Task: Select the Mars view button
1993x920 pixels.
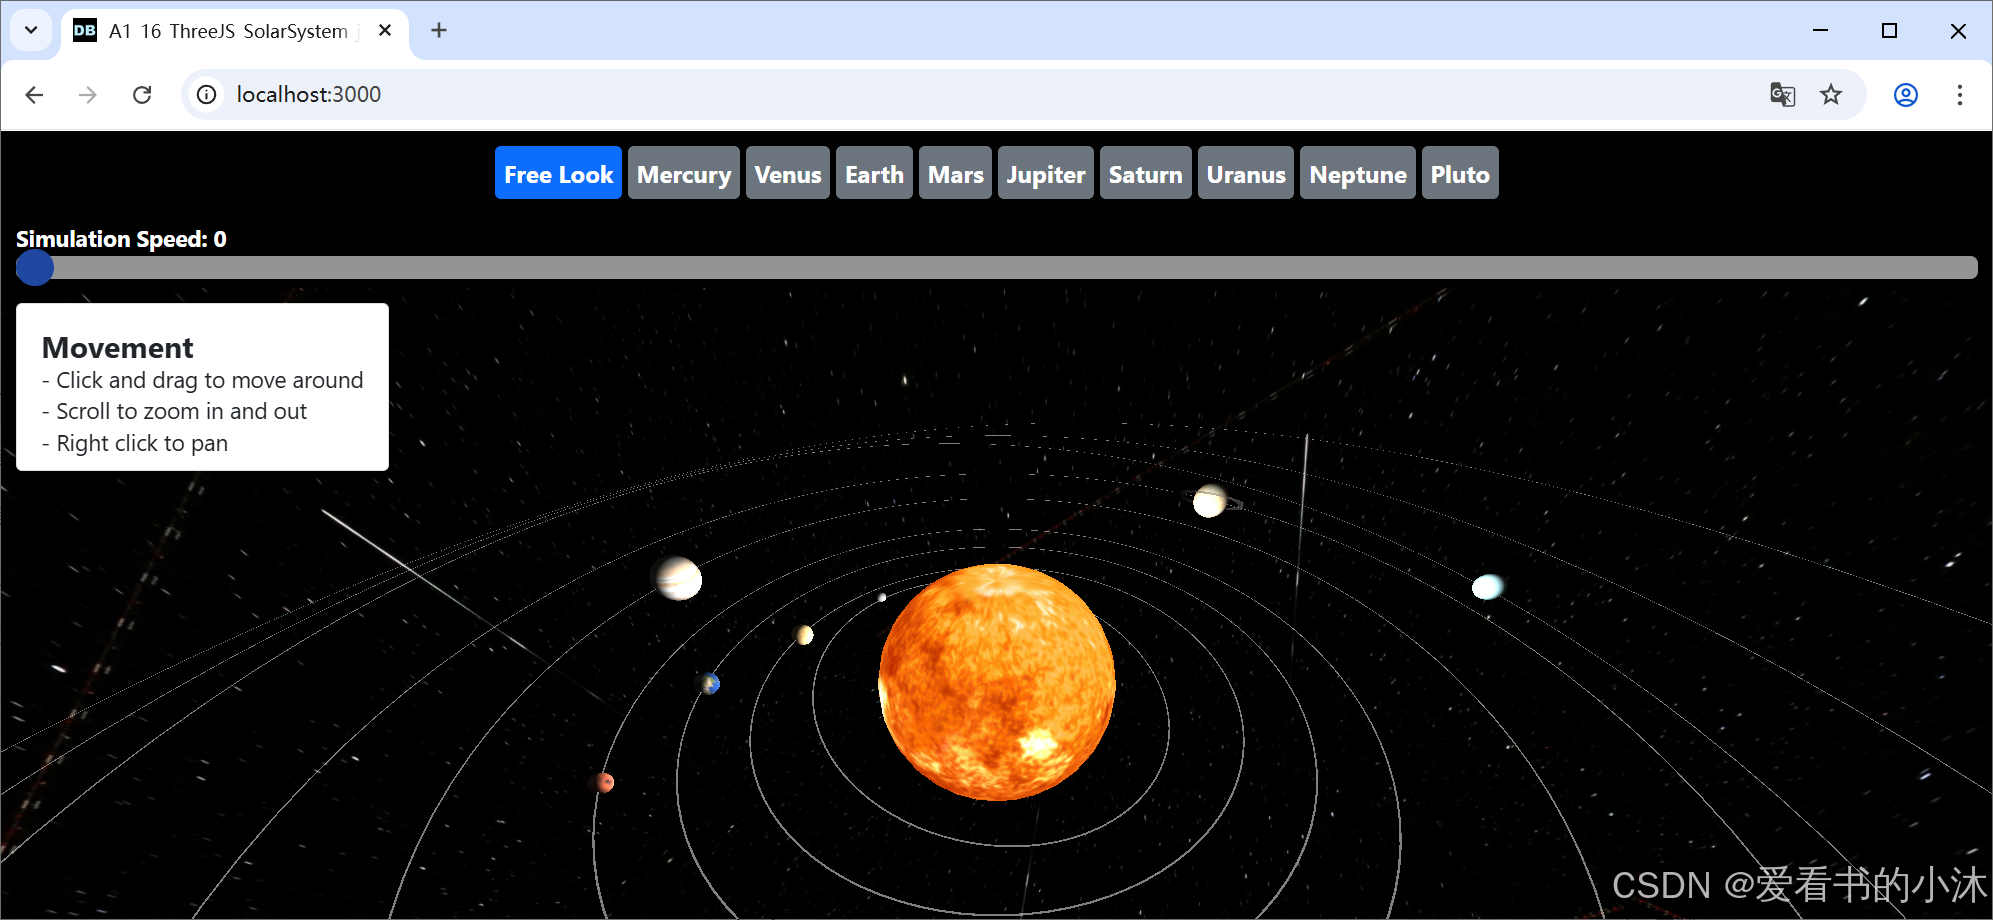Action: click(x=955, y=173)
